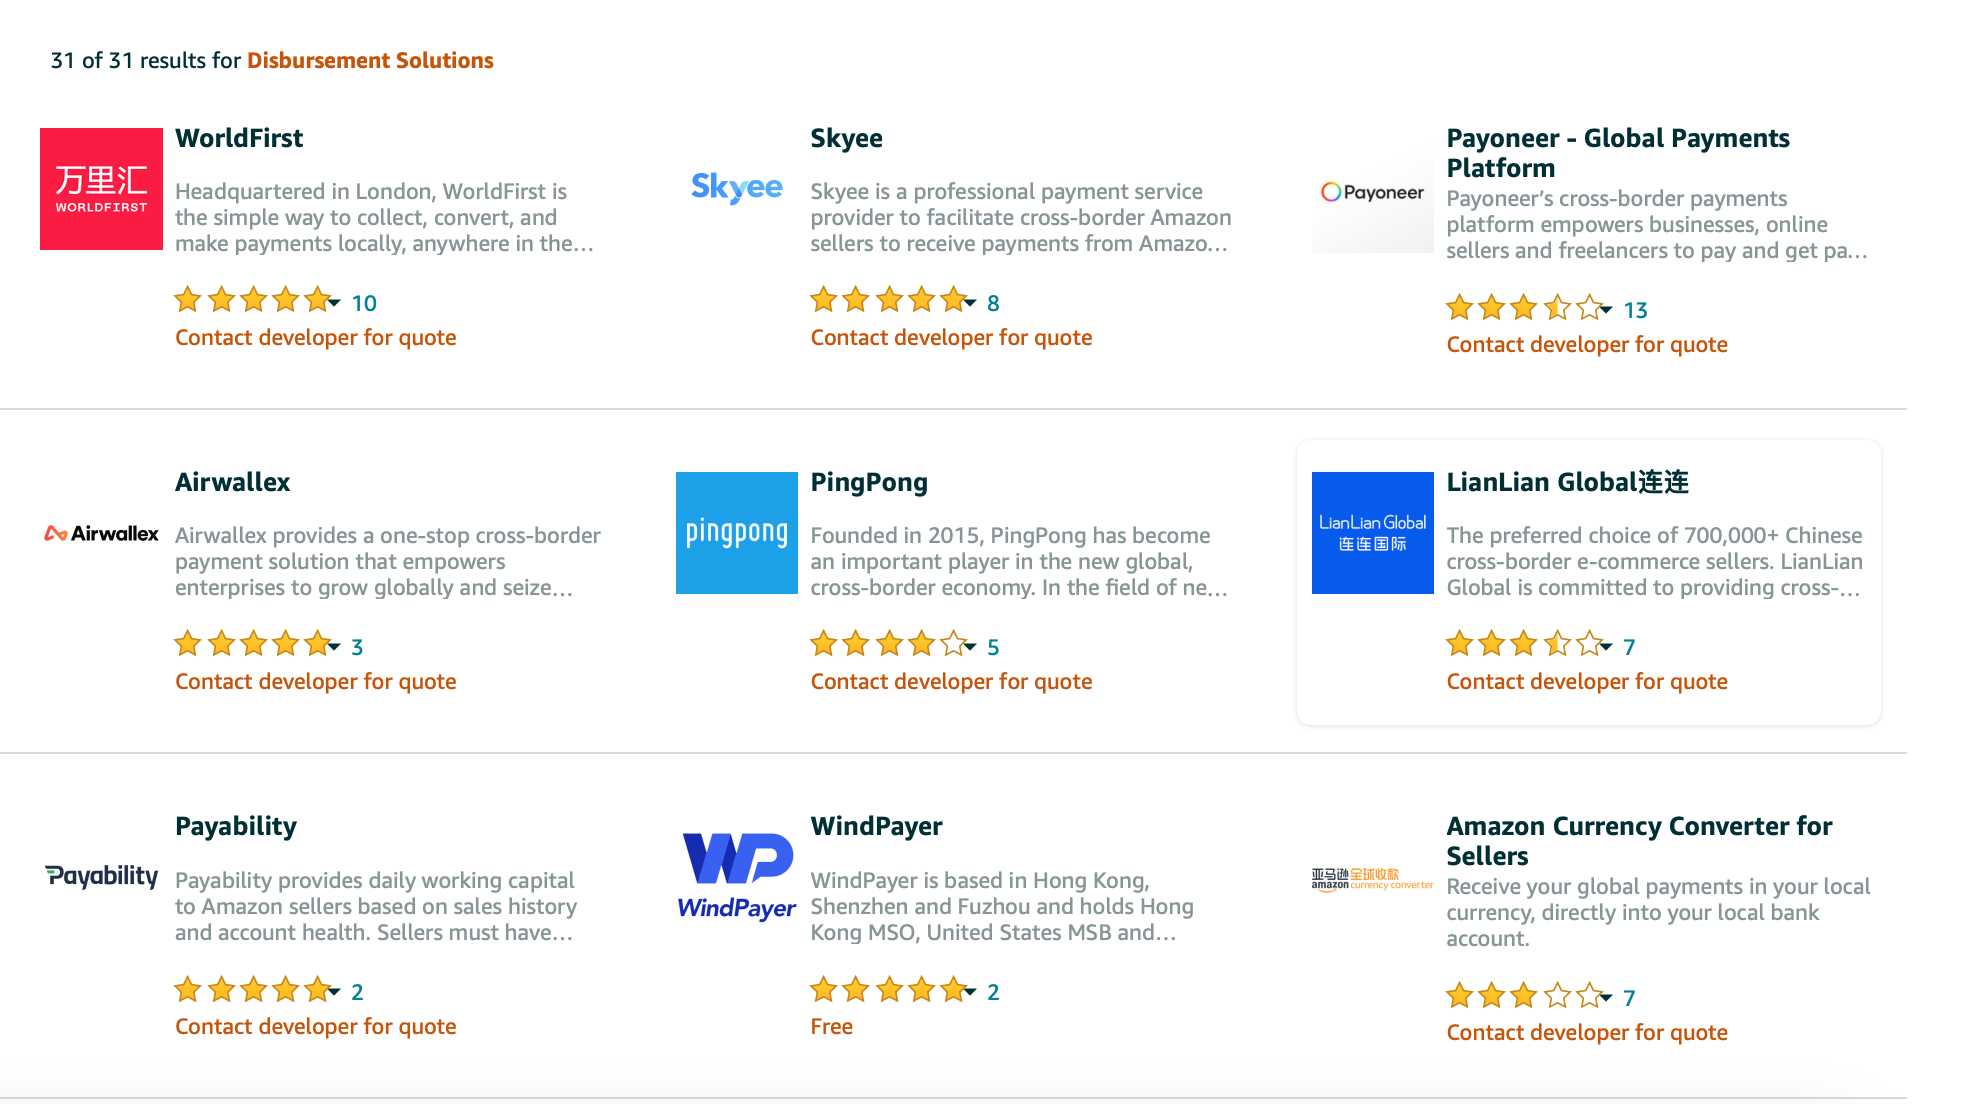Click the Airwallex logo icon
Screen dimensions: 1966x1104
point(101,533)
